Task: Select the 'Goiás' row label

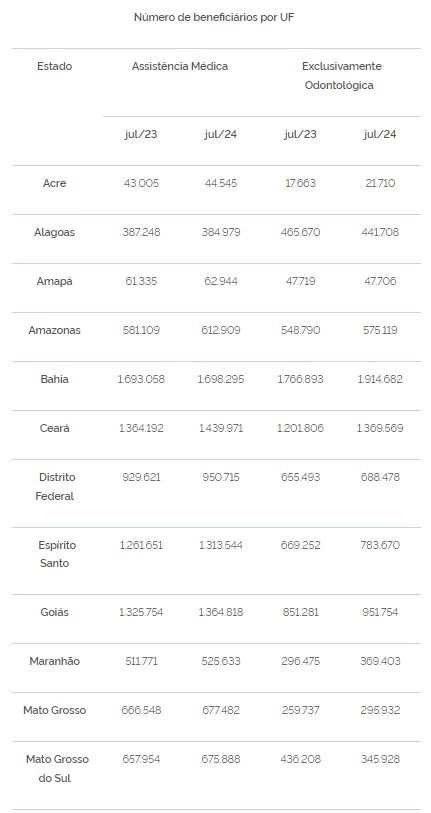Action: click(54, 612)
